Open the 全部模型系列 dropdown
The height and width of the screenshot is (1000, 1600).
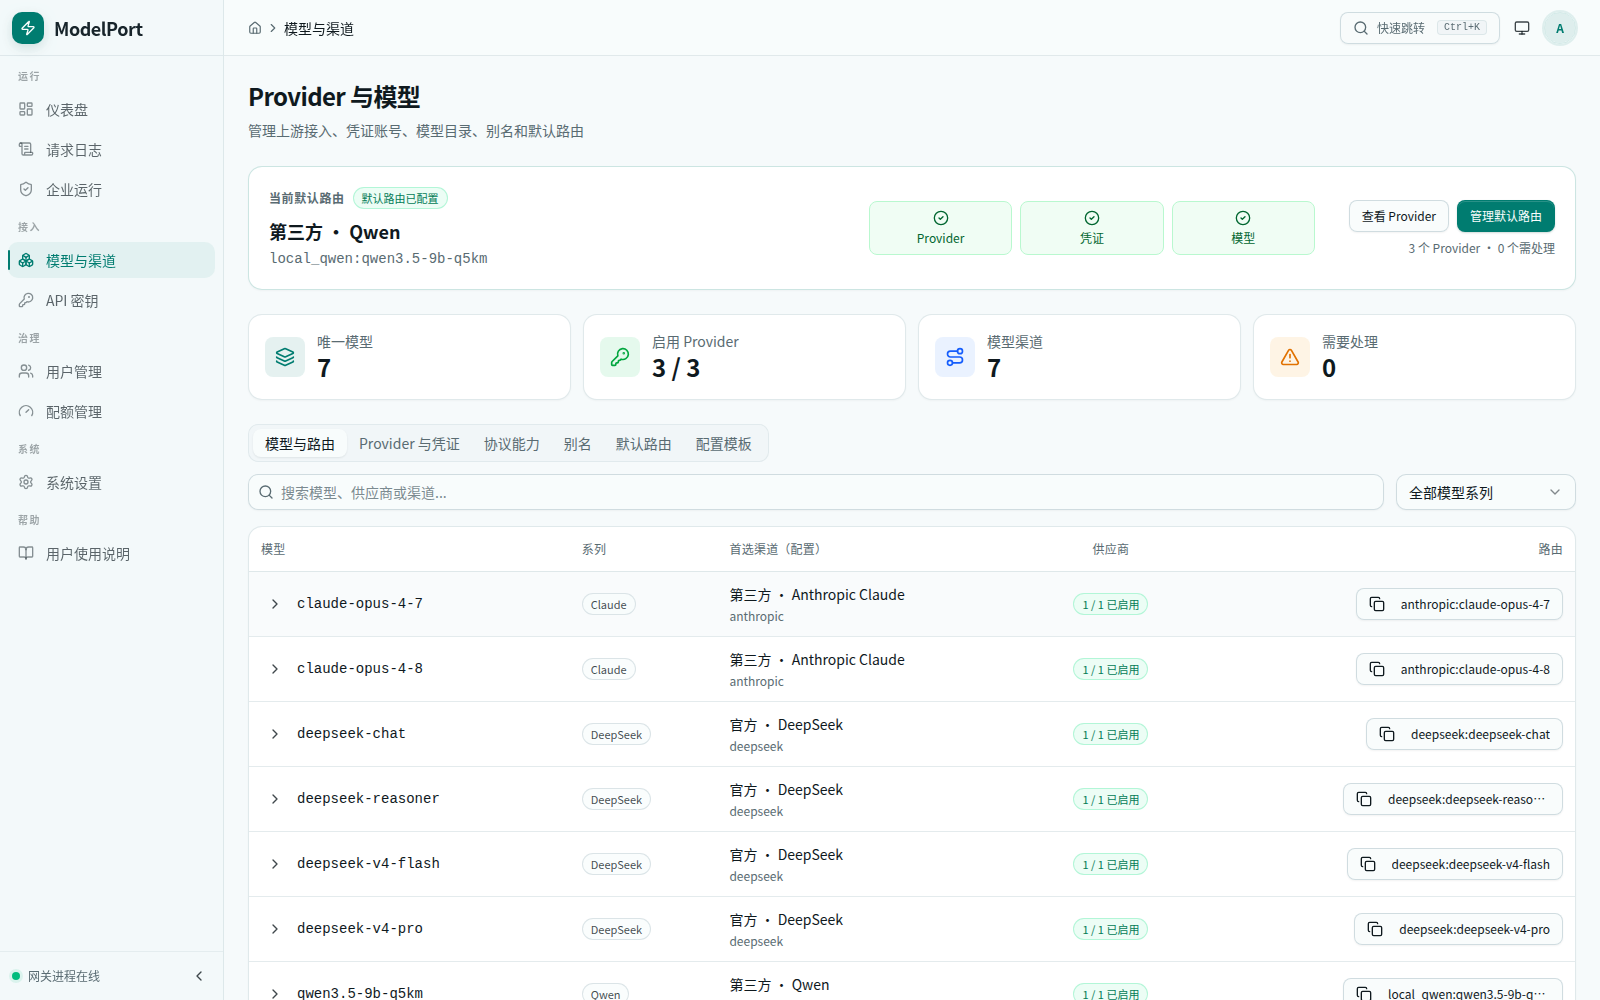coord(1485,492)
